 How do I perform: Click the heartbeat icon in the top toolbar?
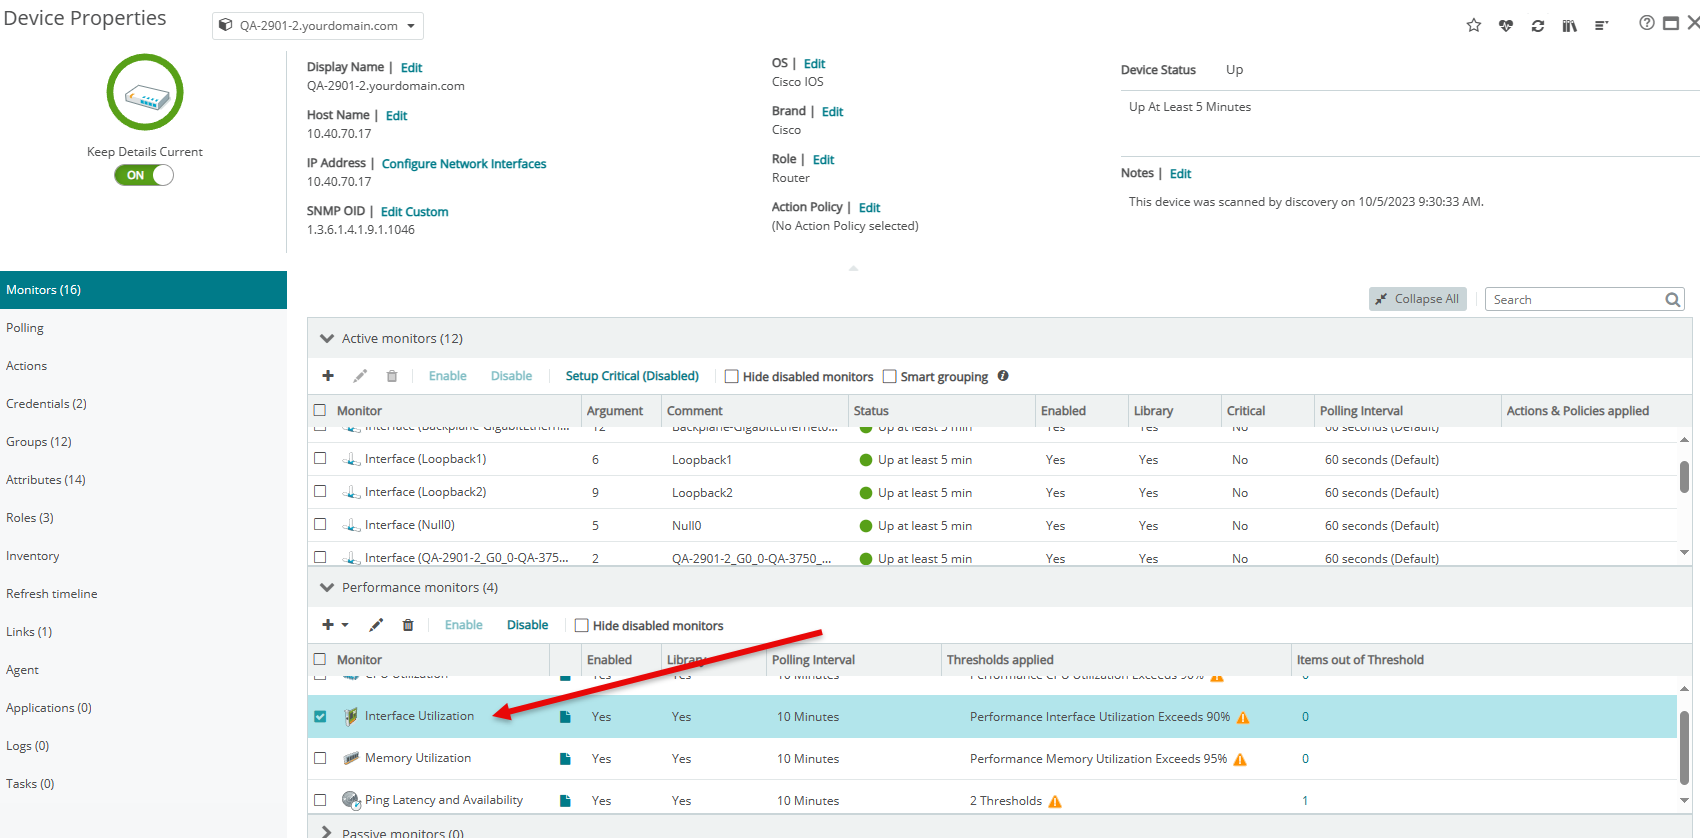tap(1506, 25)
